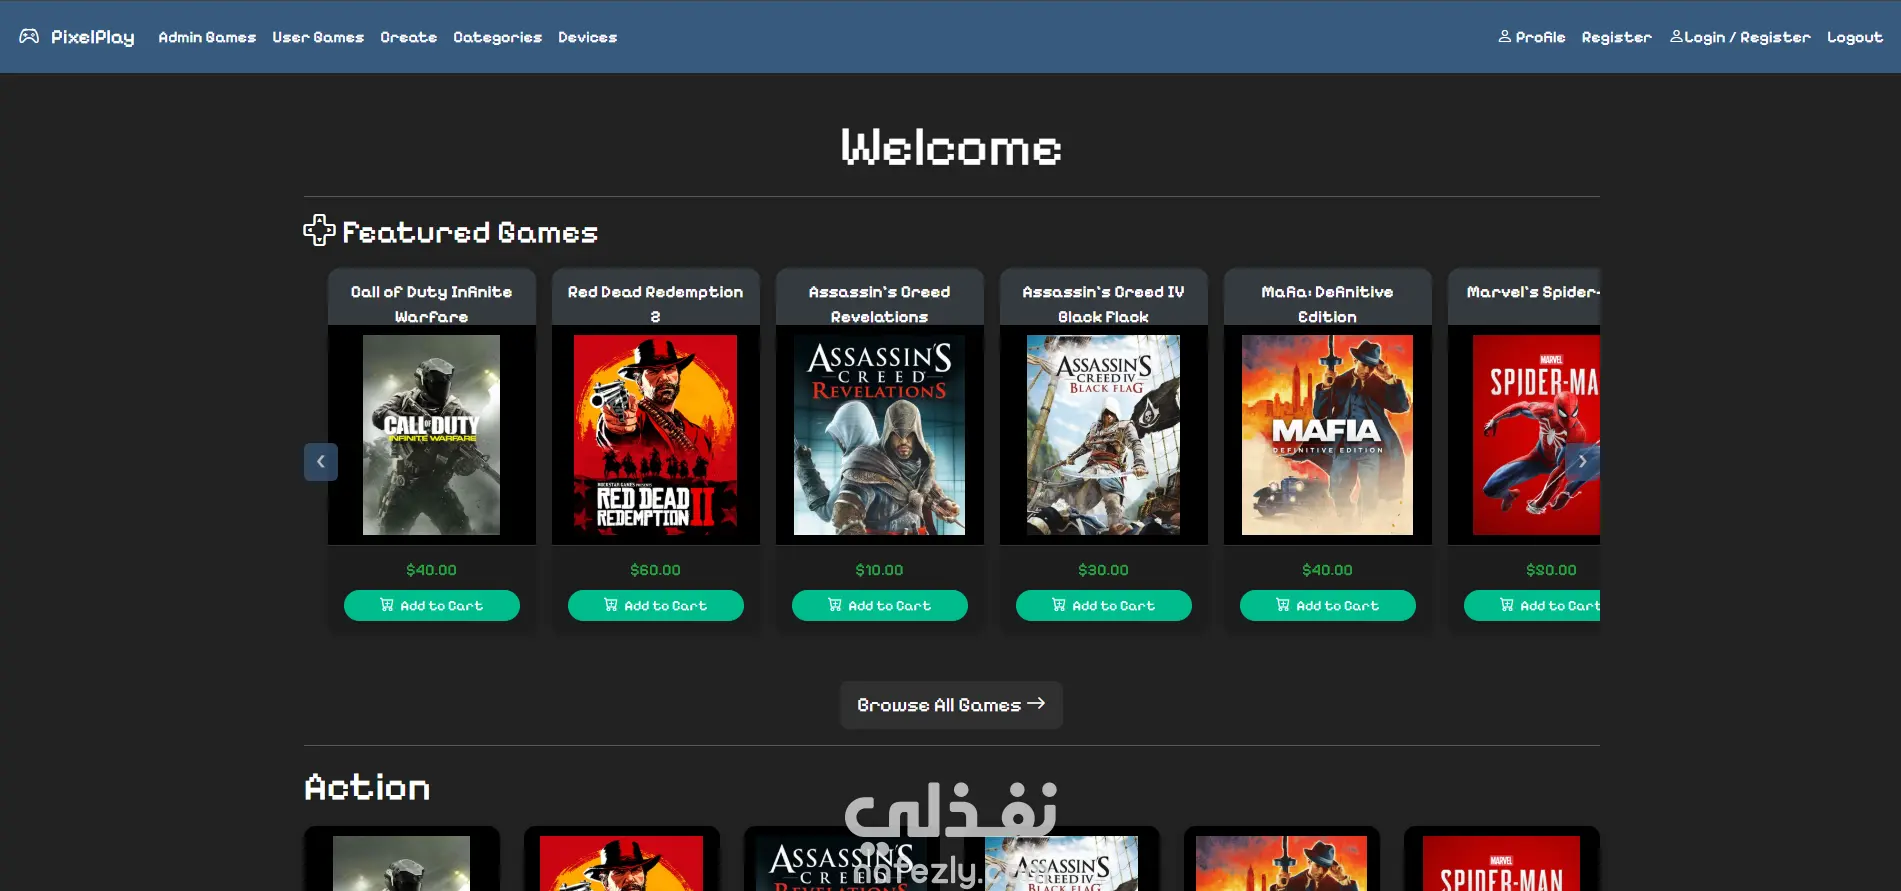
Task: Open Call of Duty cover in Action row
Action: point(401,863)
